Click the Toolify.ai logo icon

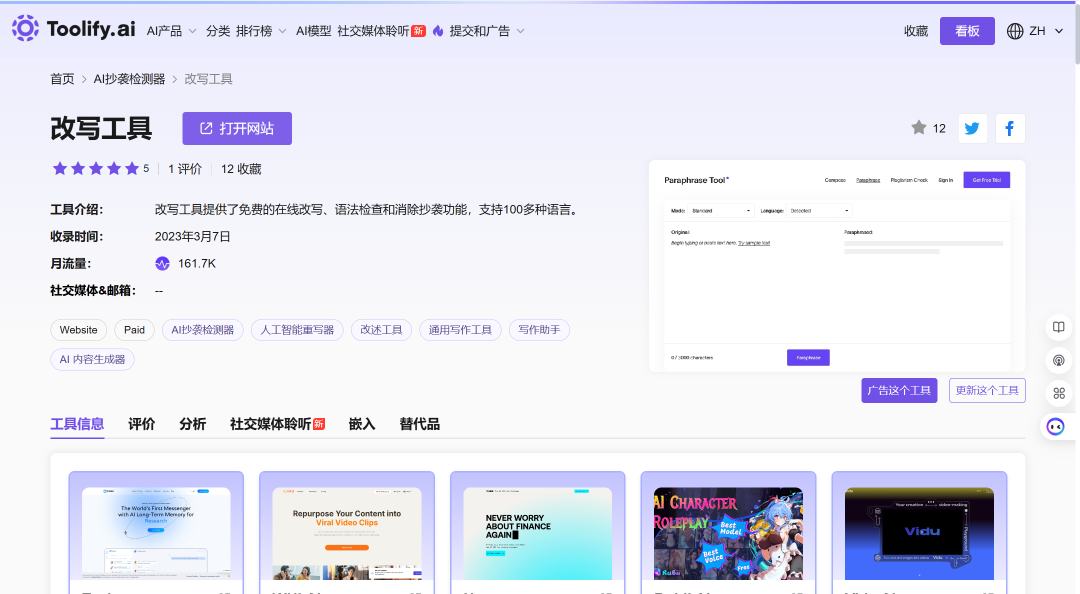25,28
